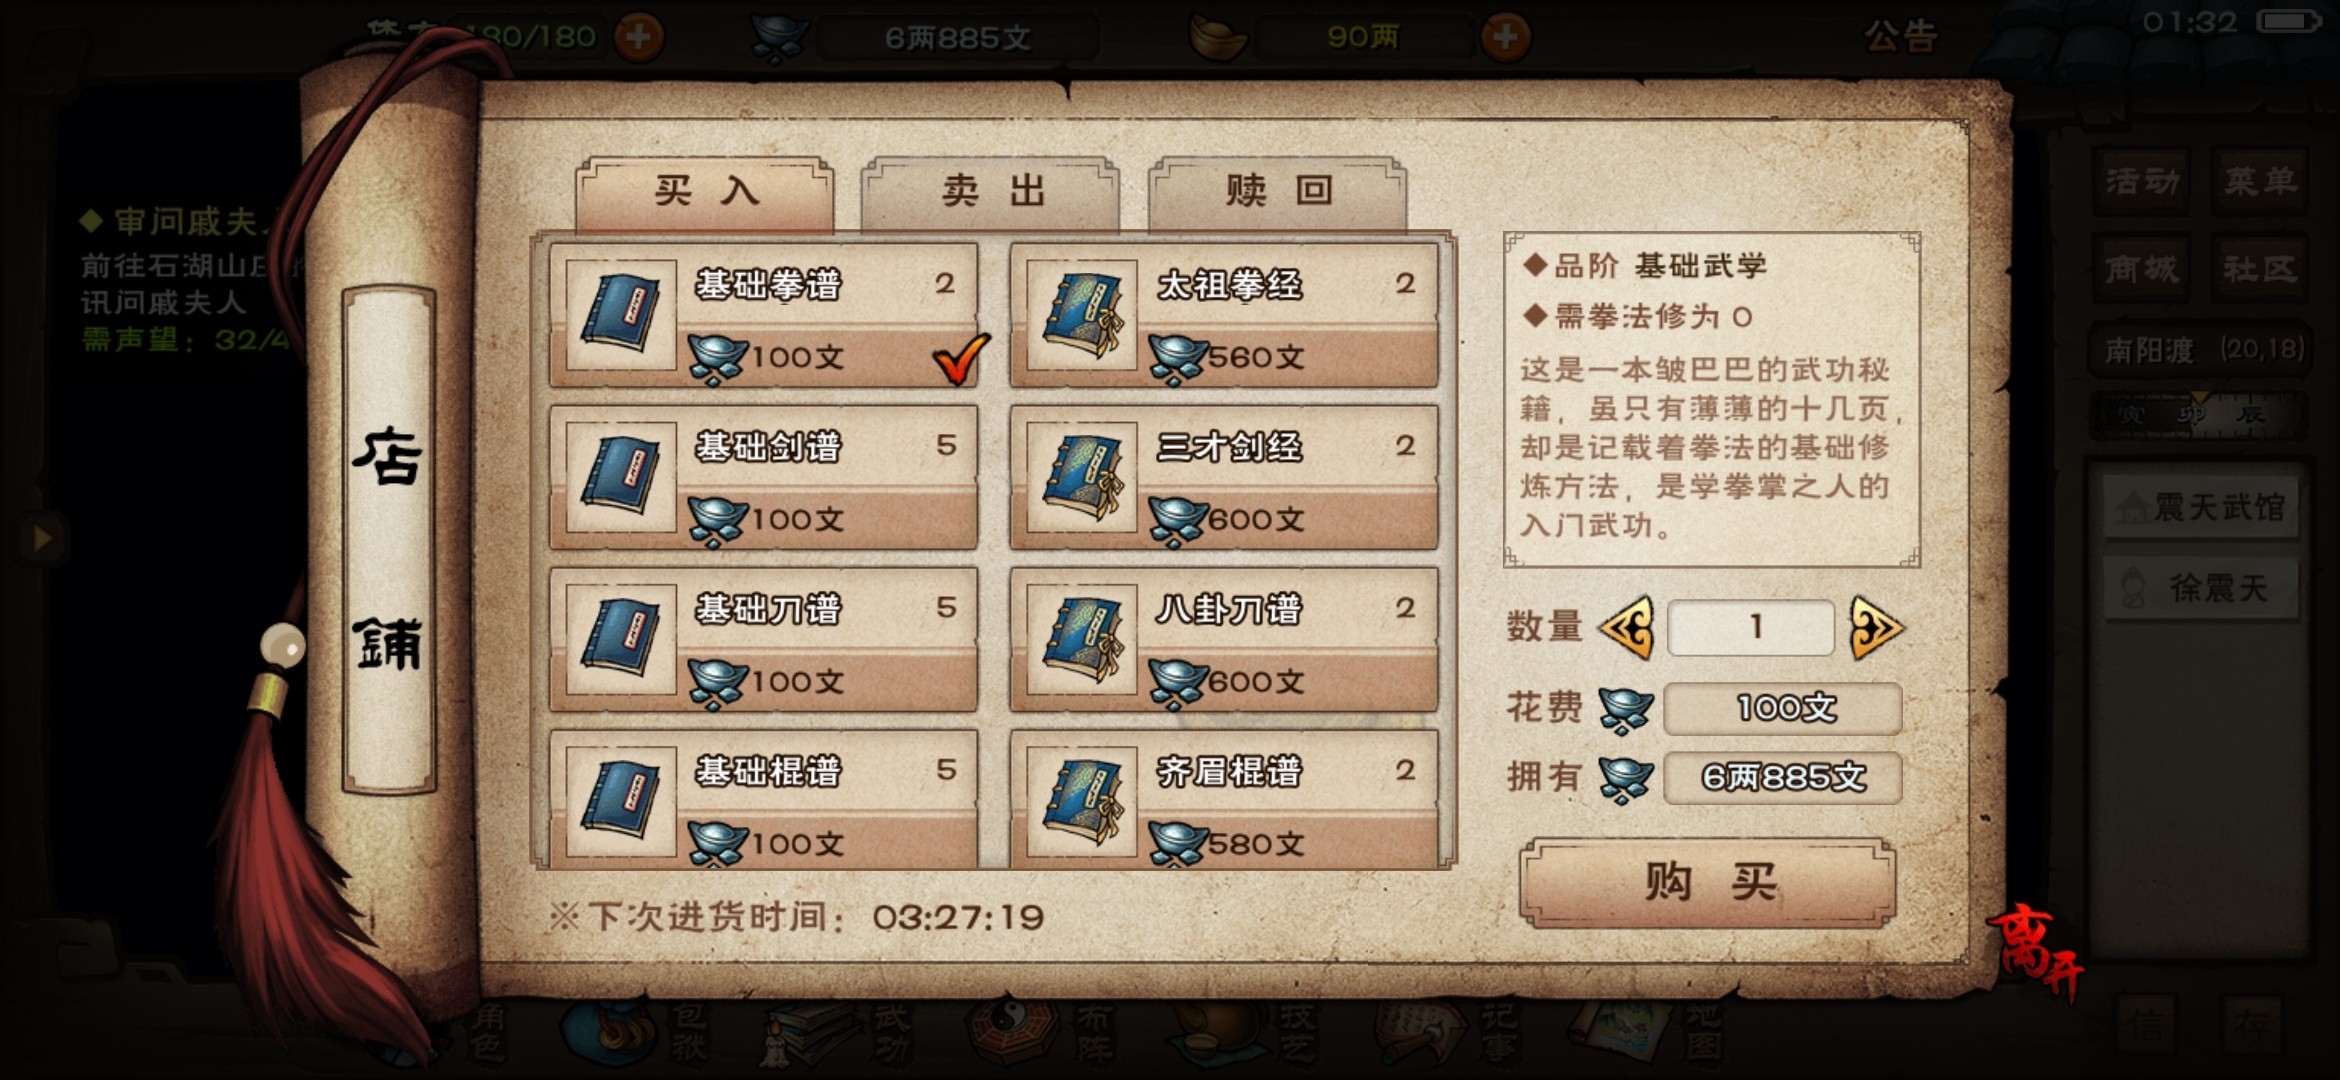Tap the plus icon next to stamina
2340x1080 pixels.
[638, 38]
